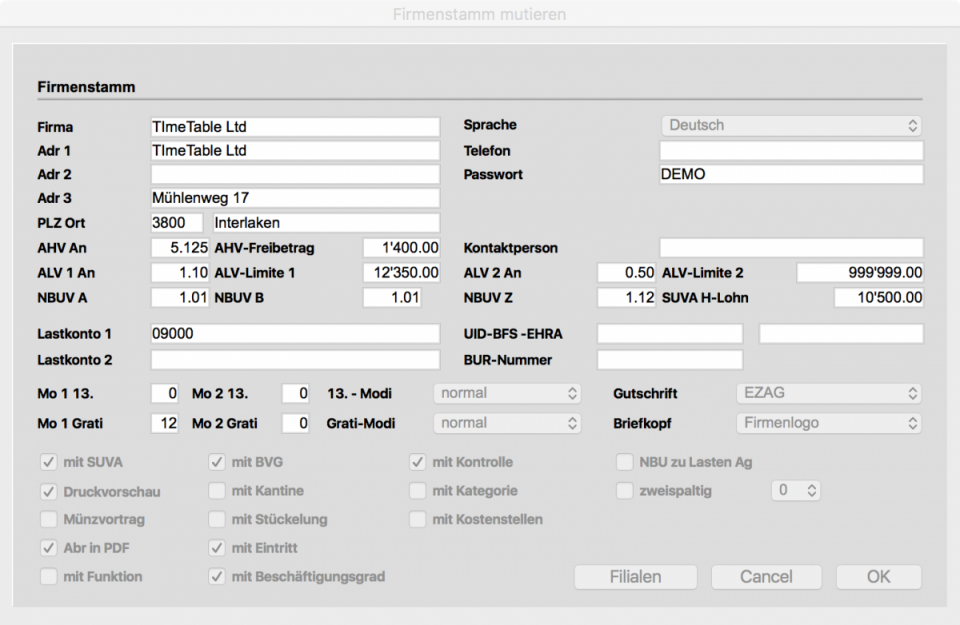Click the zweispaltig number stepper

click(x=796, y=491)
